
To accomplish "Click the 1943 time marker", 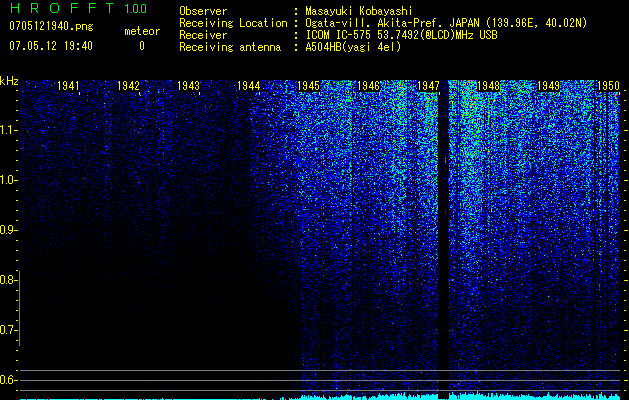I will [189, 86].
